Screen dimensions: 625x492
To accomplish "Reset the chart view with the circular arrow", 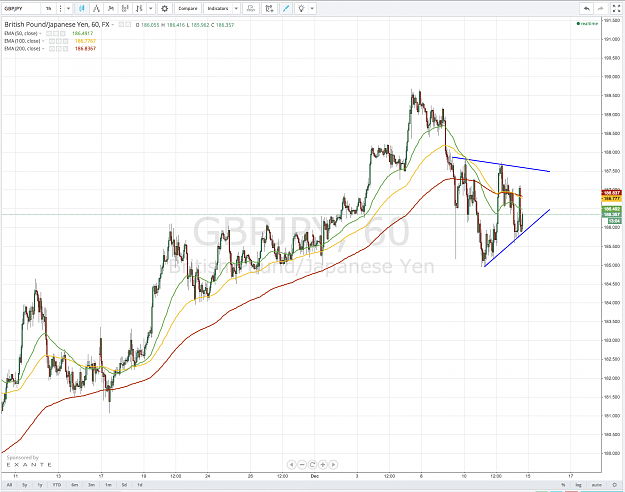I will (x=312, y=464).
